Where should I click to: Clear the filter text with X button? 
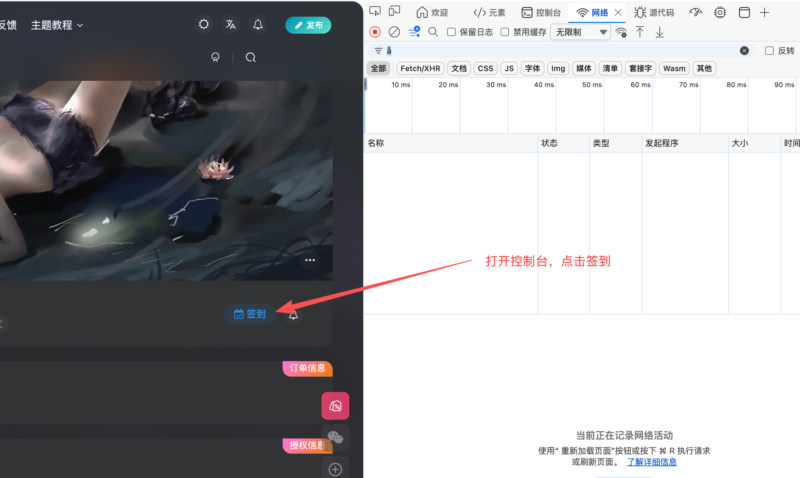pyautogui.click(x=744, y=51)
